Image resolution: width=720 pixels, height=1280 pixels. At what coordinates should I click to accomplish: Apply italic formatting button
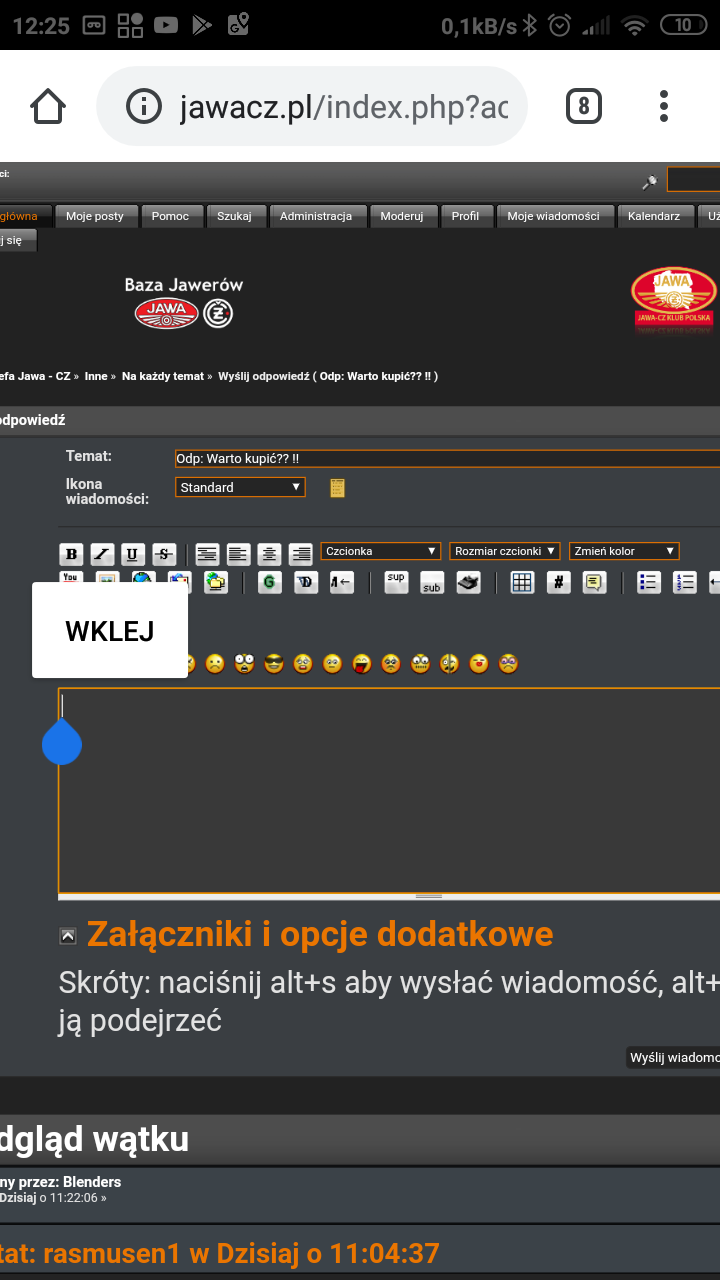[x=102, y=554]
